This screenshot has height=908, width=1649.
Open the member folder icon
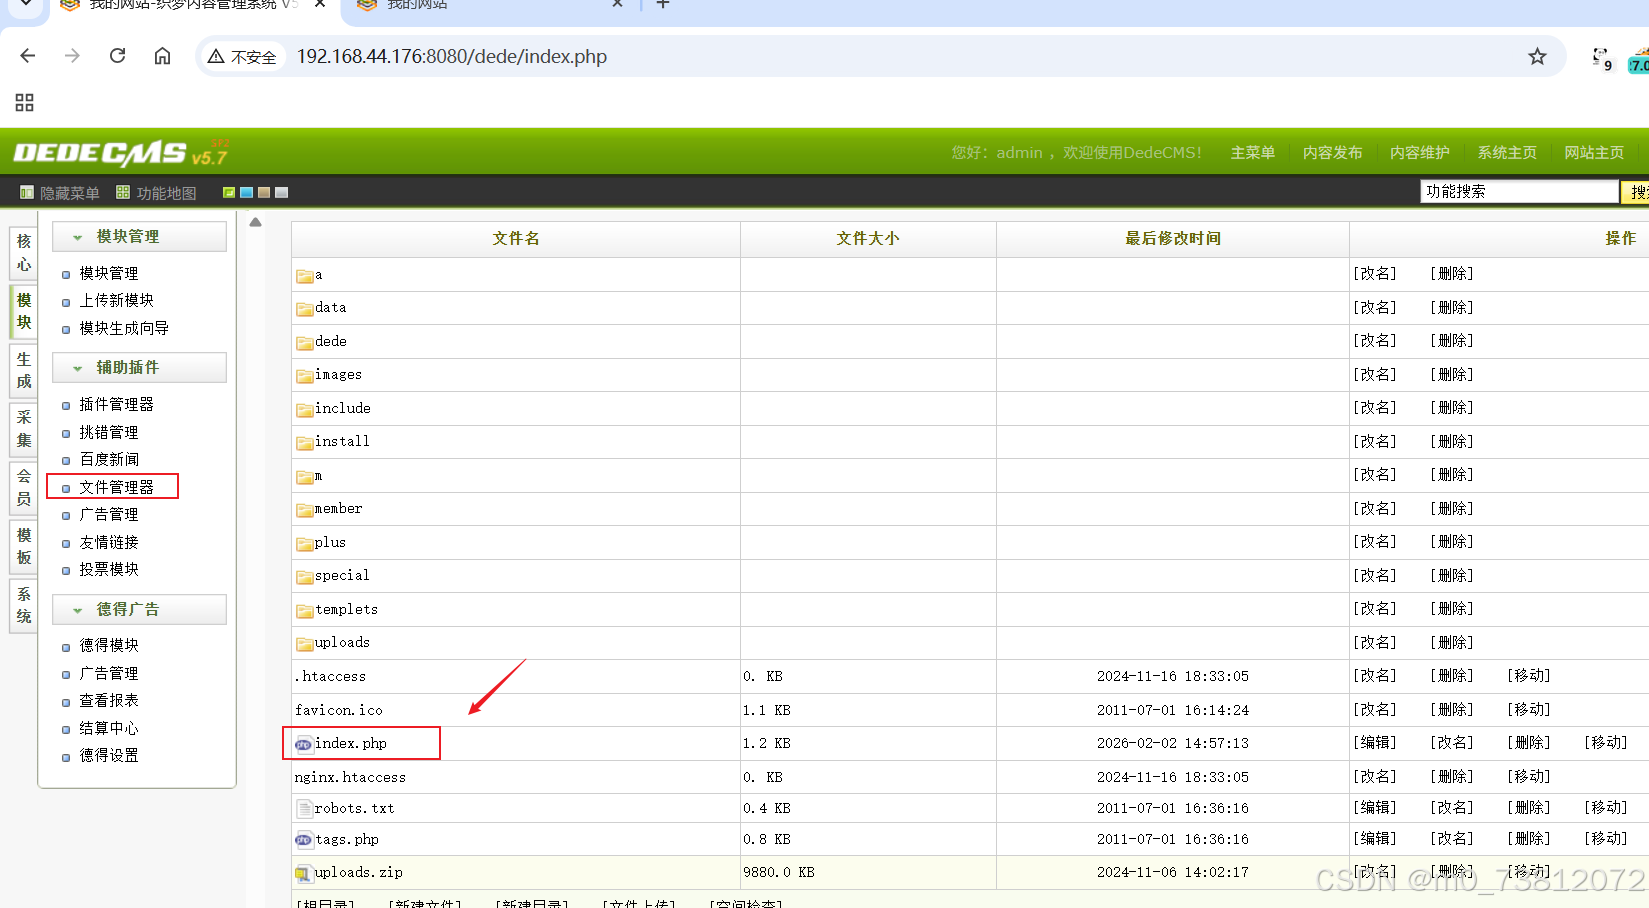tap(304, 510)
